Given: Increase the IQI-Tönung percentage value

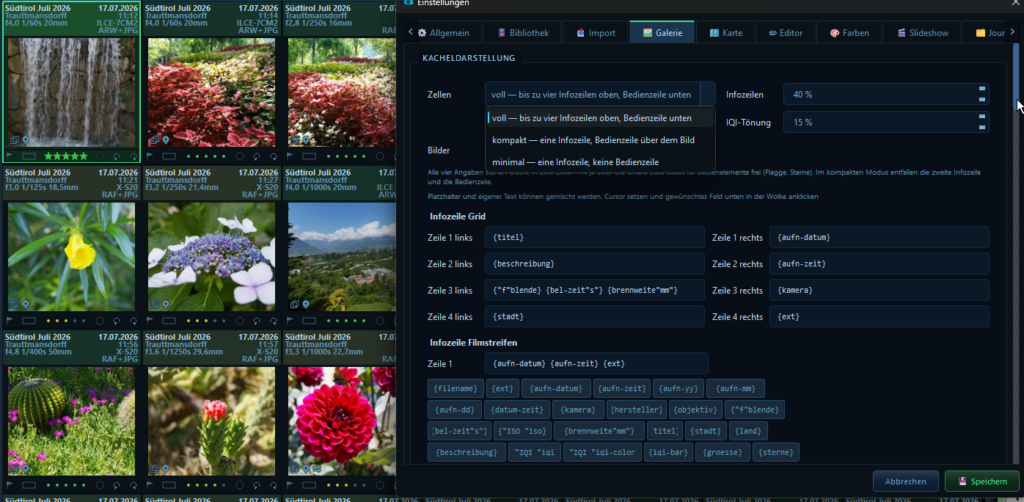Looking at the screenshot, I should 982,117.
